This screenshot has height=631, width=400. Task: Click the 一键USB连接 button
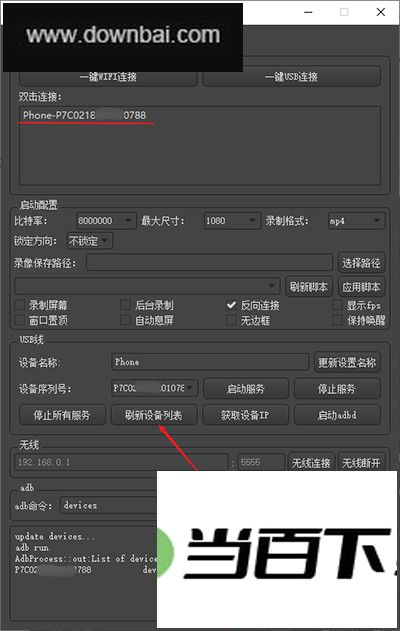pos(291,77)
